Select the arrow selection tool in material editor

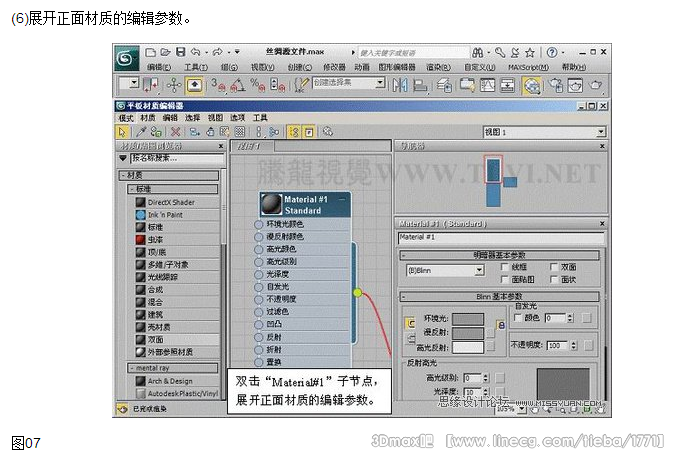click(122, 132)
